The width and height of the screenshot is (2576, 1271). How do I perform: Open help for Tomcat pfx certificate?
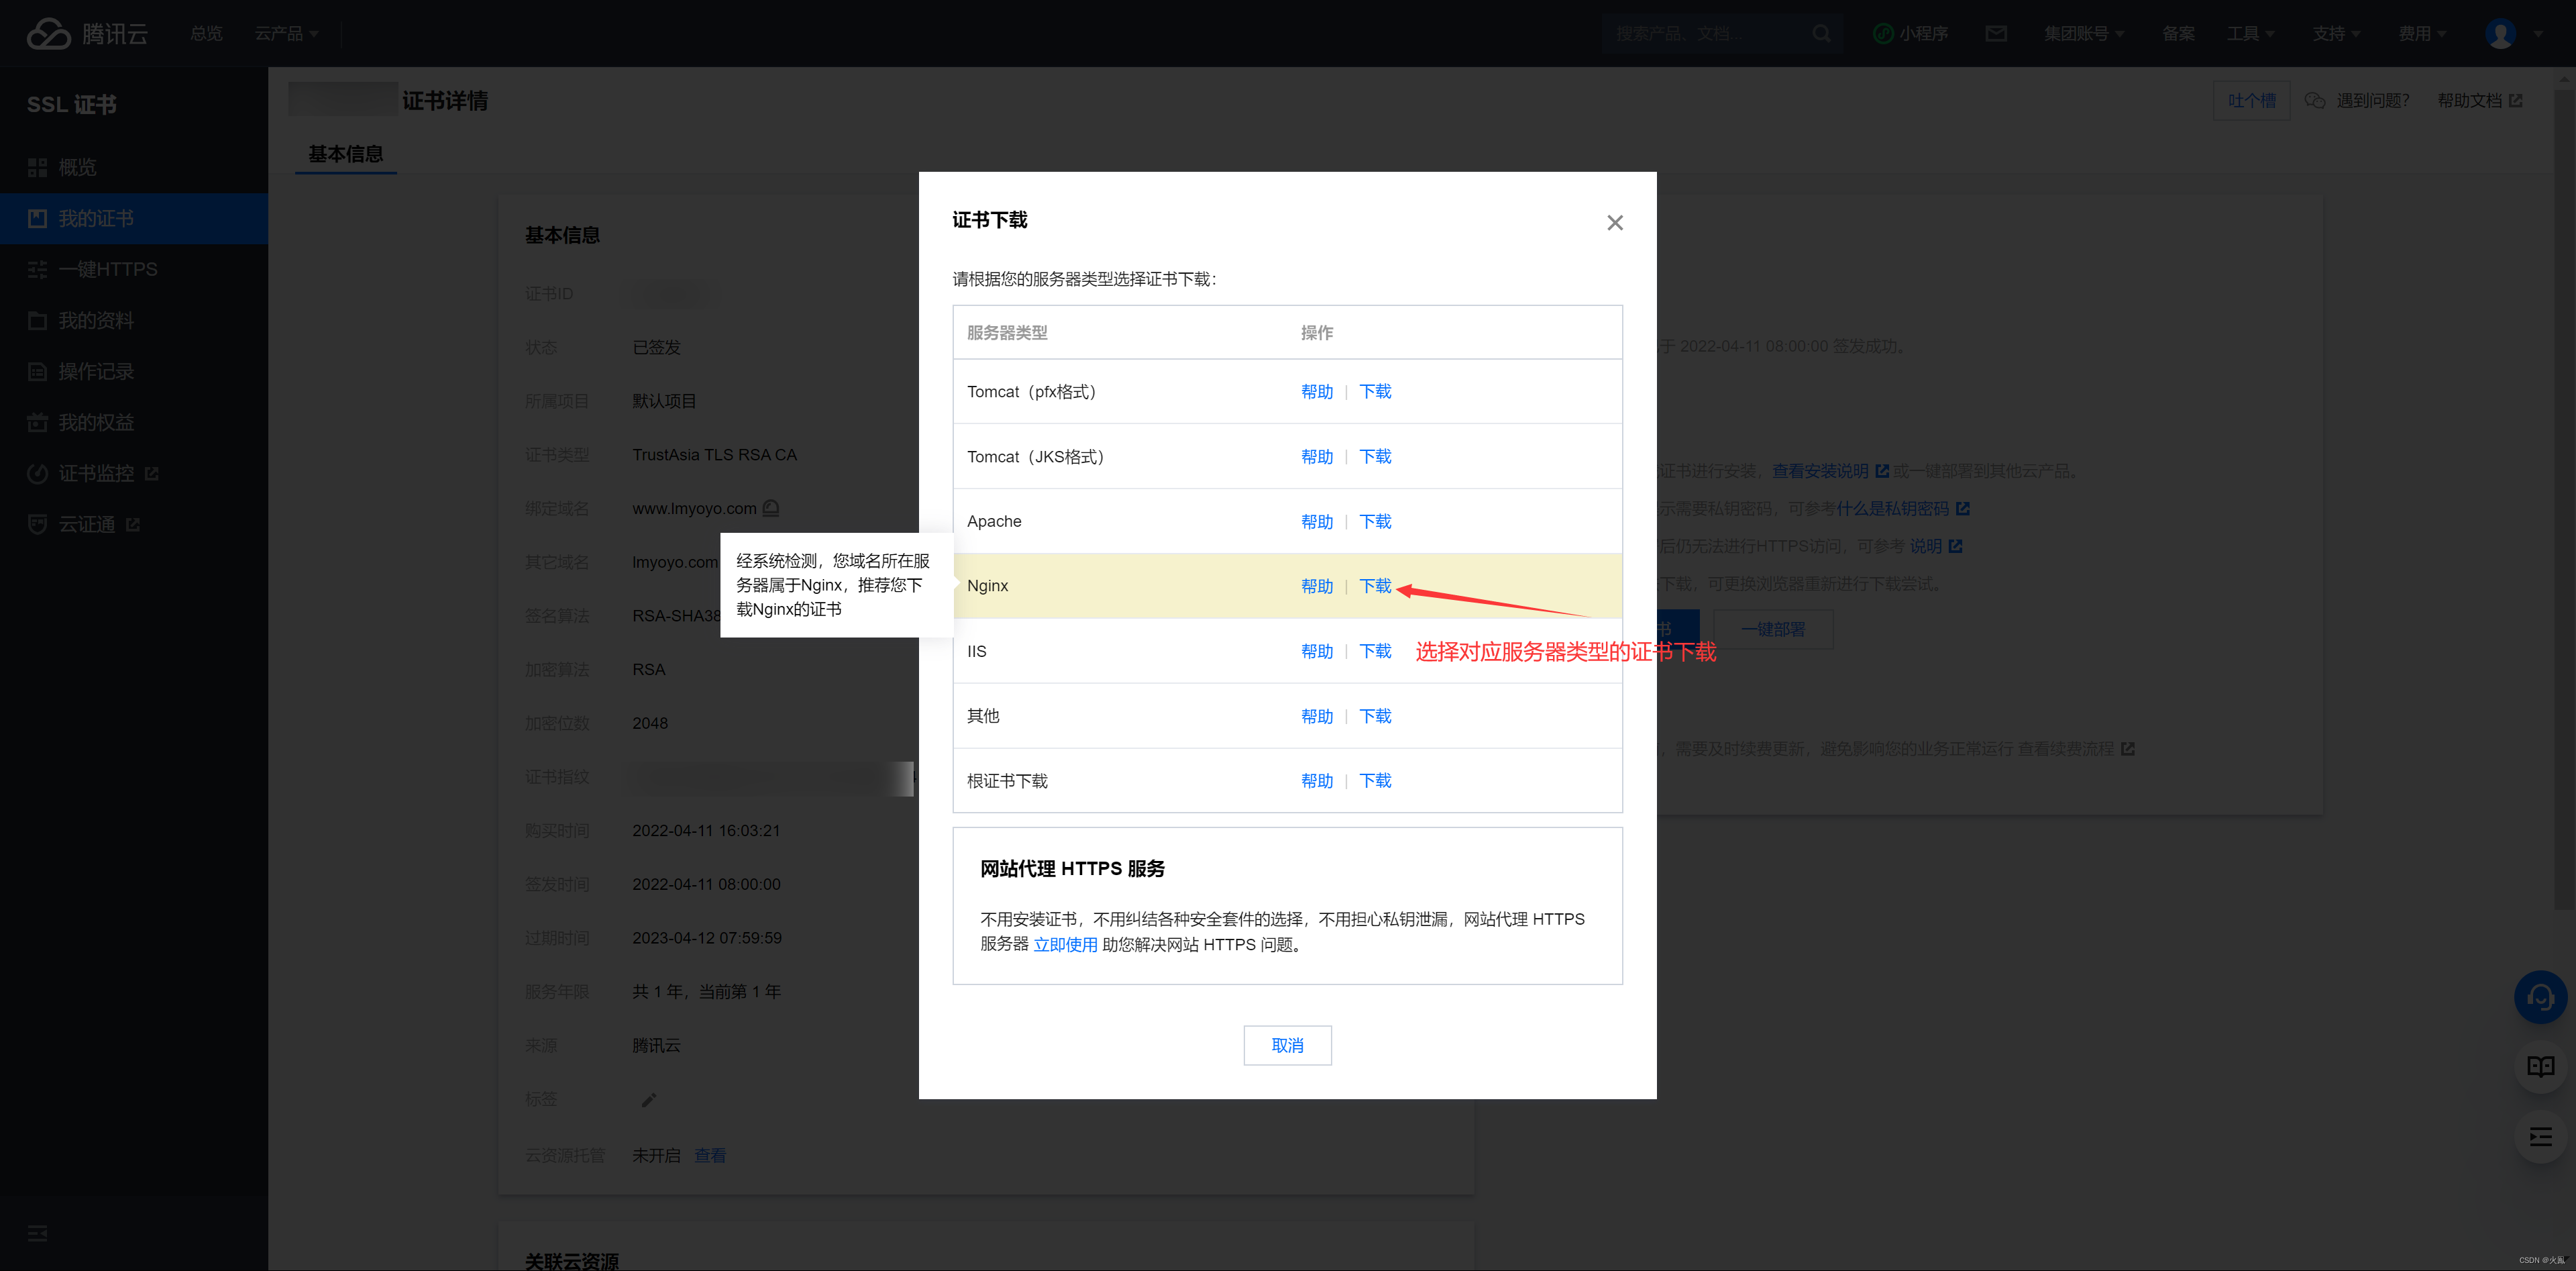[1317, 391]
